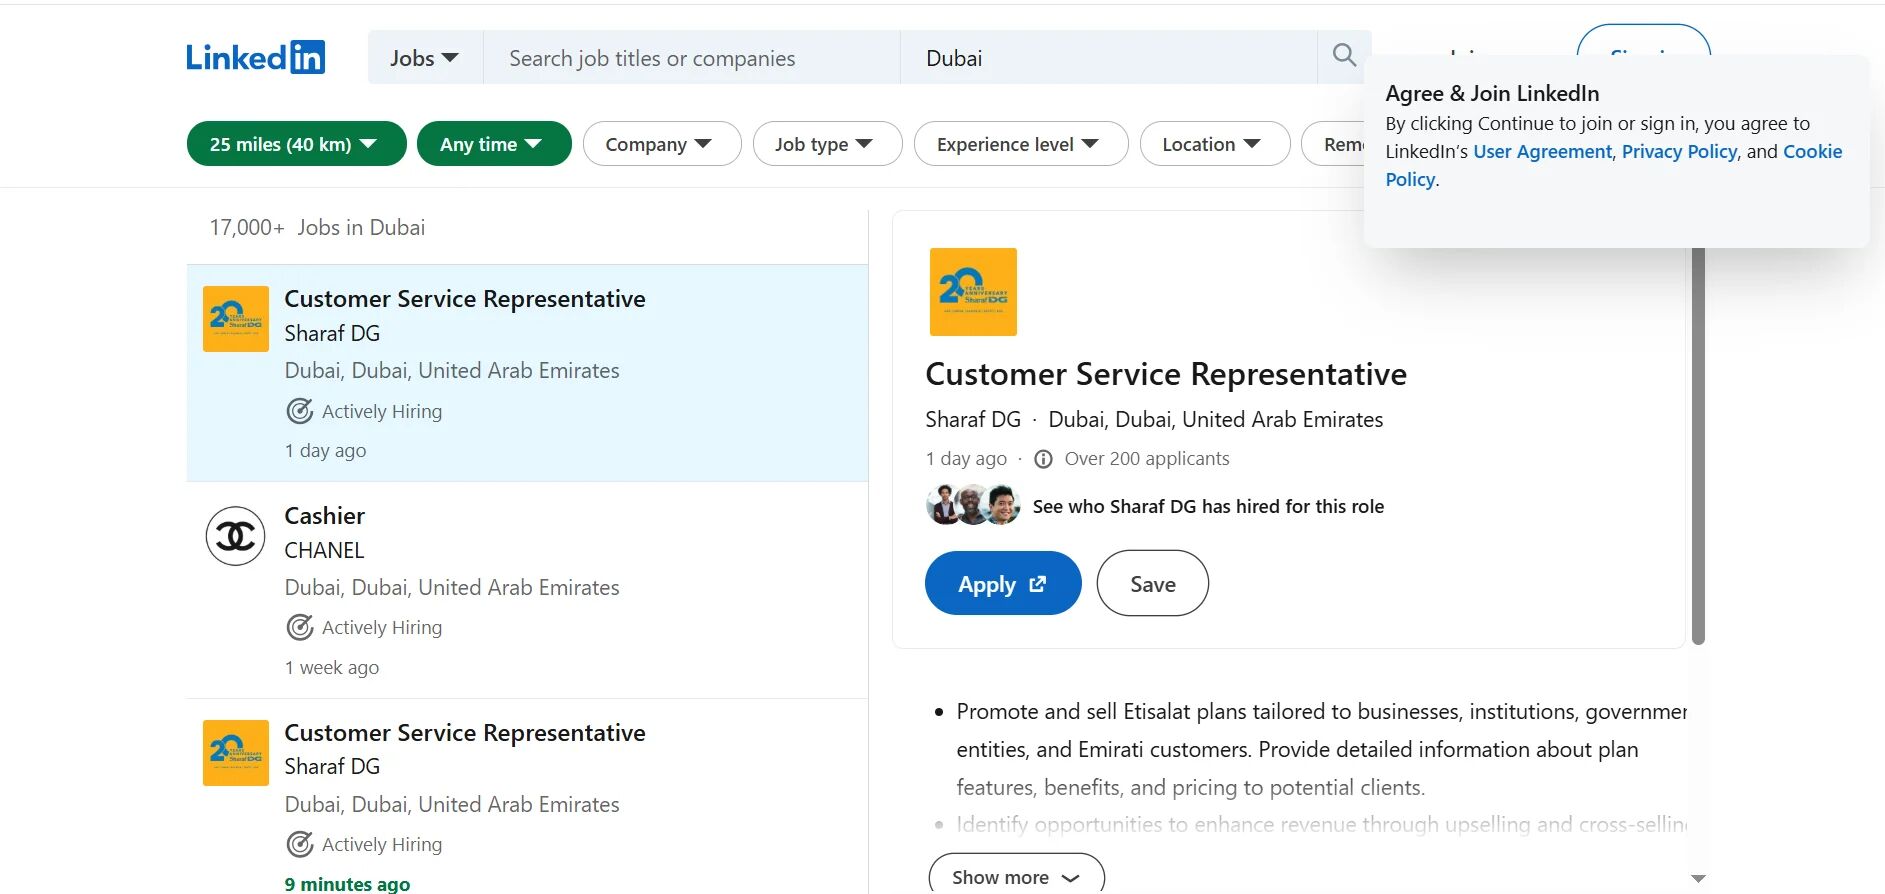Click the CHANEL logo in Cashier listing
Image resolution: width=1885 pixels, height=894 pixels.
(x=235, y=536)
